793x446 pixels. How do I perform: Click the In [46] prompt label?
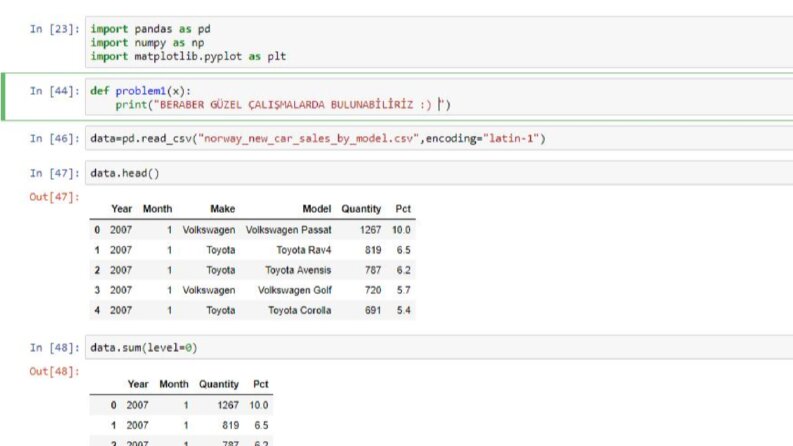[54, 139]
